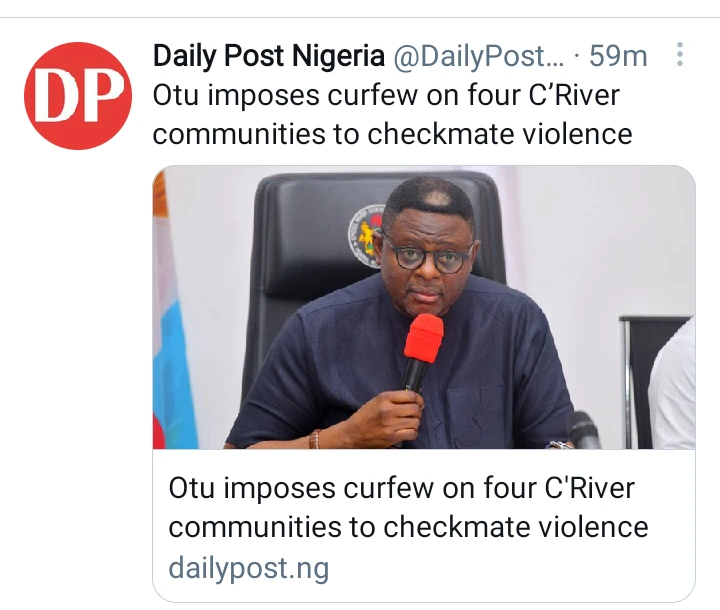Open card headline 'Otu imposes curfew on four C'River'
Screen dimensions: 720x610
402,488
